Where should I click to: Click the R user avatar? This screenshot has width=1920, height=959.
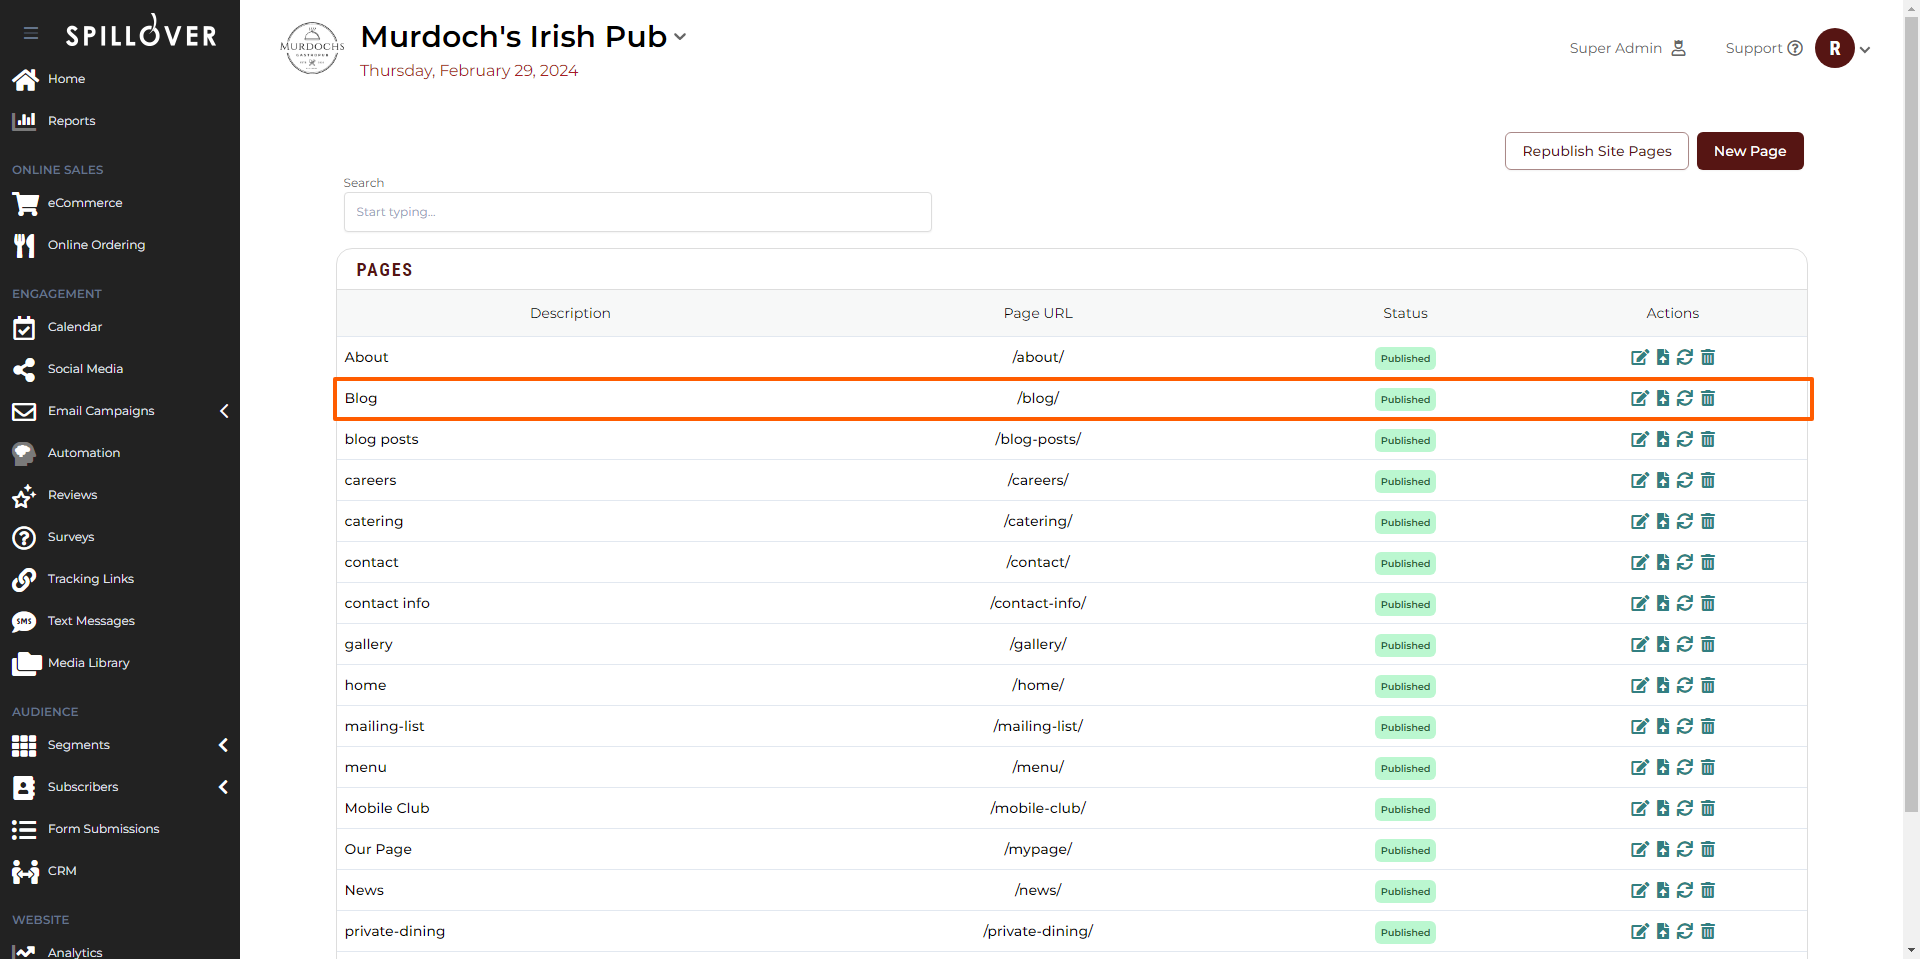coord(1835,48)
